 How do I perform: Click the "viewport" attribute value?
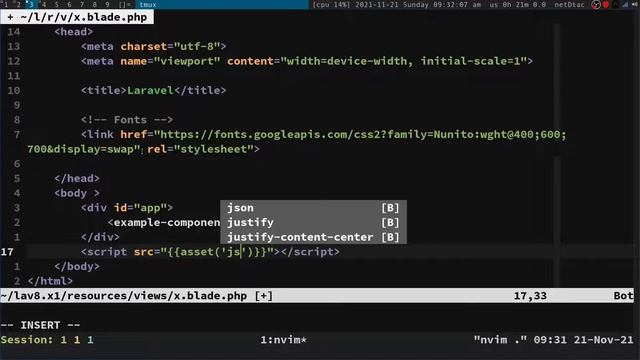pyautogui.click(x=187, y=61)
